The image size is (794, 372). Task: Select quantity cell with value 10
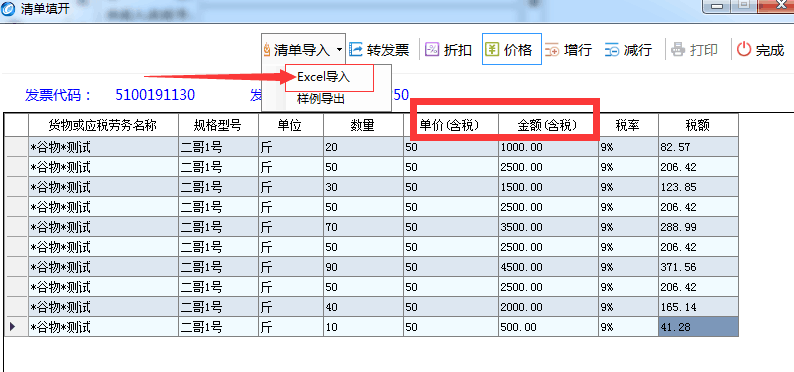(x=363, y=327)
